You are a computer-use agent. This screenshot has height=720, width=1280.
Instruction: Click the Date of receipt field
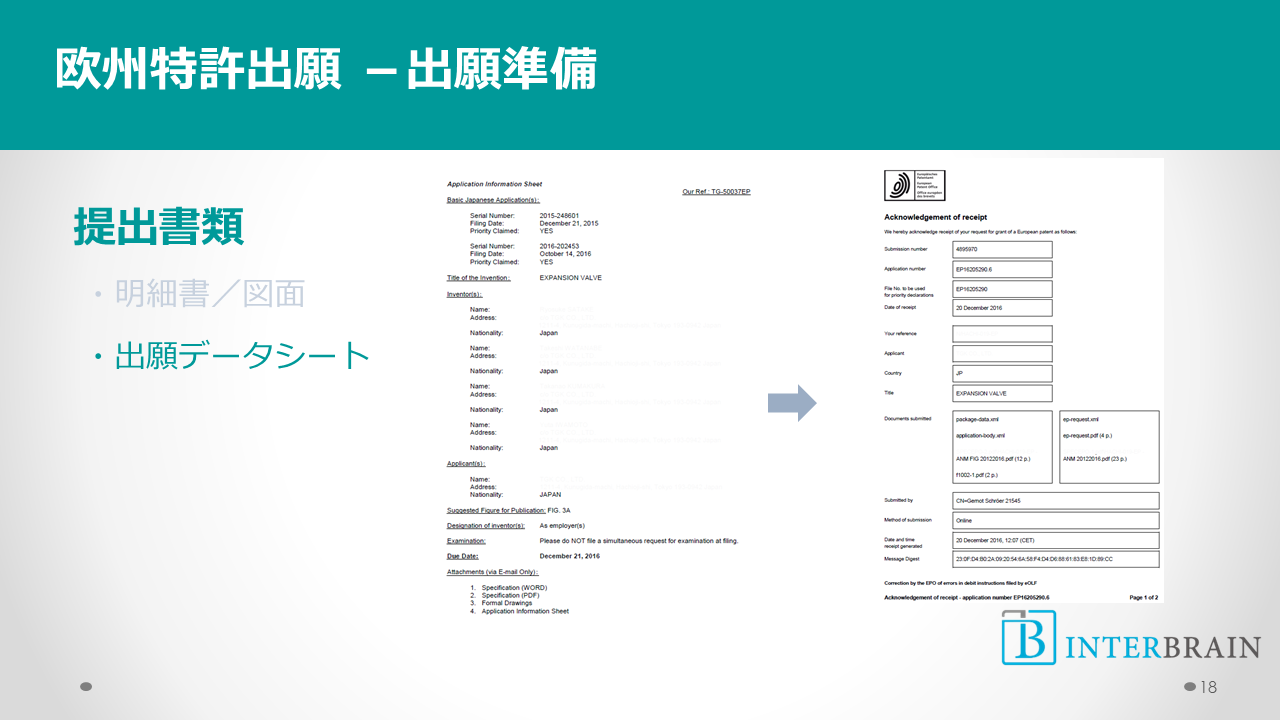pyautogui.click(x=1001, y=308)
